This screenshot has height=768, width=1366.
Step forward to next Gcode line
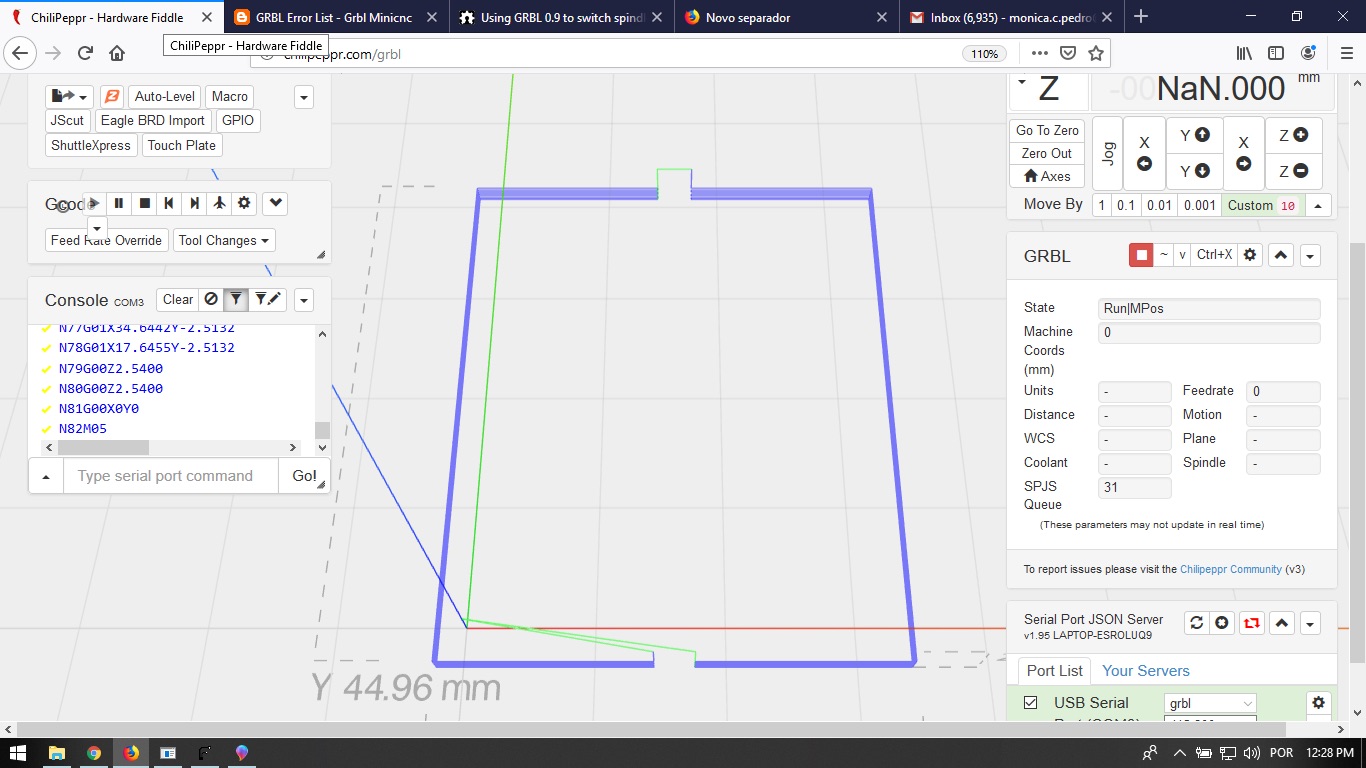point(194,203)
